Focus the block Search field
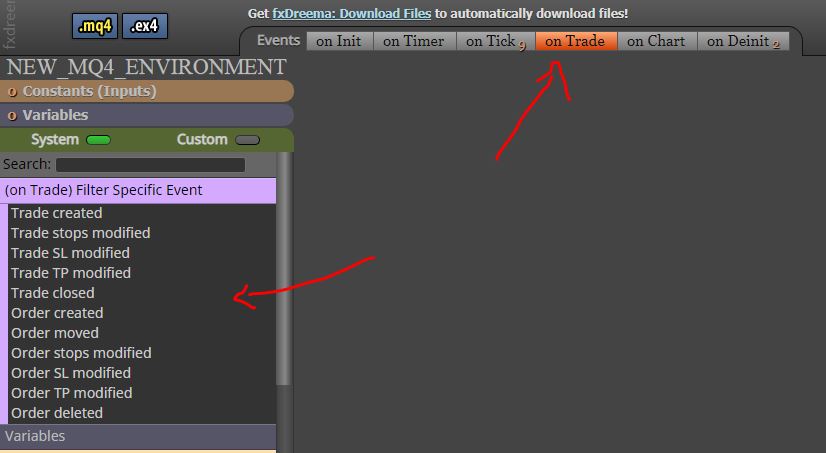The image size is (826, 453). tap(150, 165)
